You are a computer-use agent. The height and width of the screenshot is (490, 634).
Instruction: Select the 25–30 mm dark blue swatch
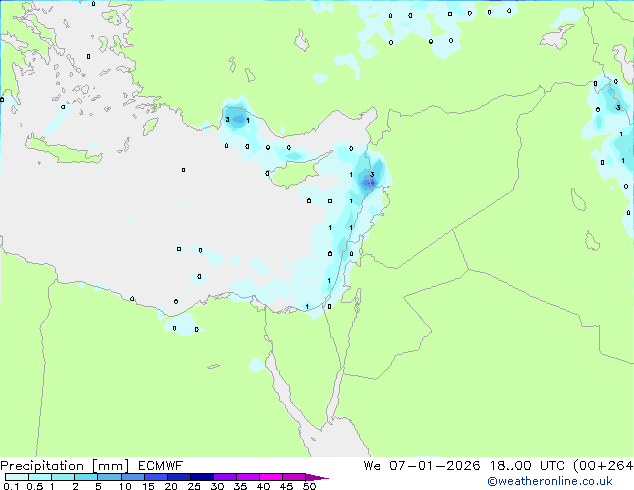[201, 477]
